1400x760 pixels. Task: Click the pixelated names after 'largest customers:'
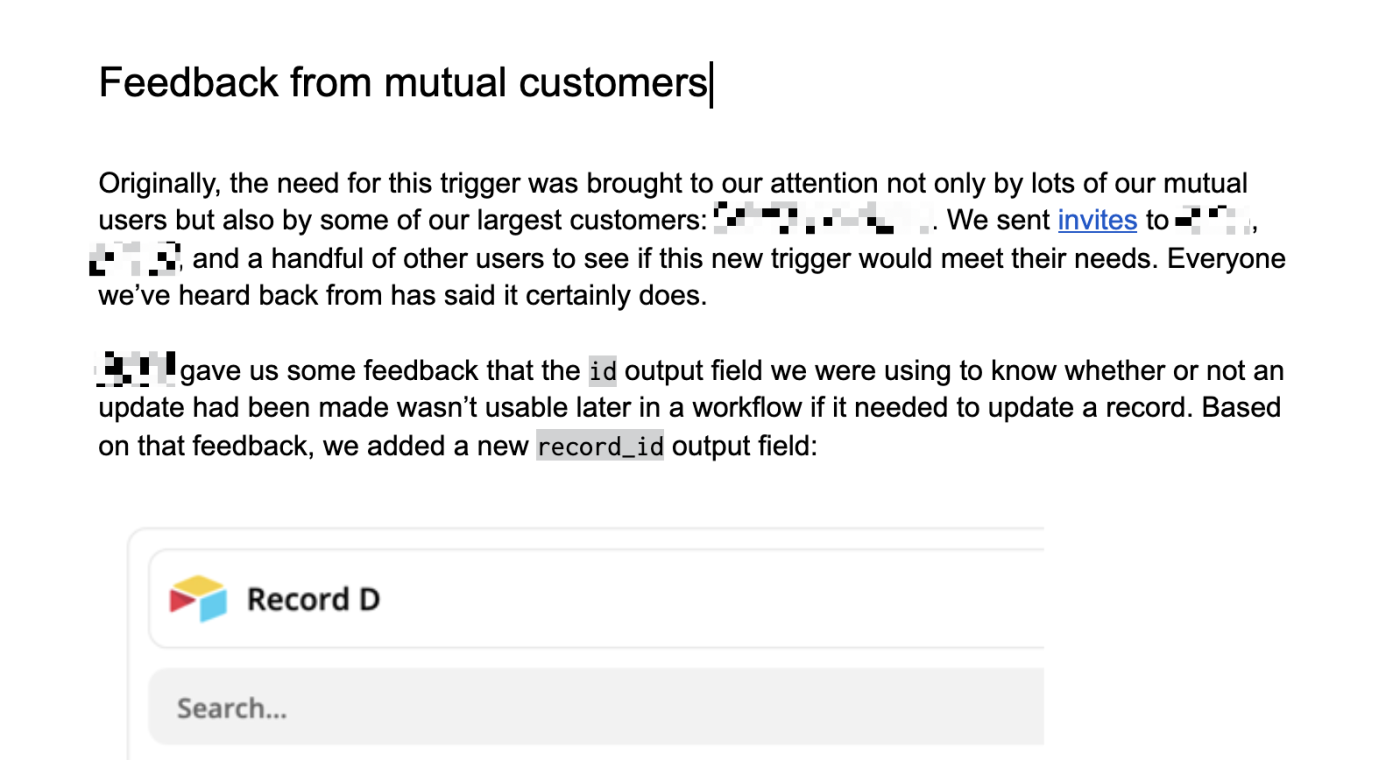(x=822, y=219)
